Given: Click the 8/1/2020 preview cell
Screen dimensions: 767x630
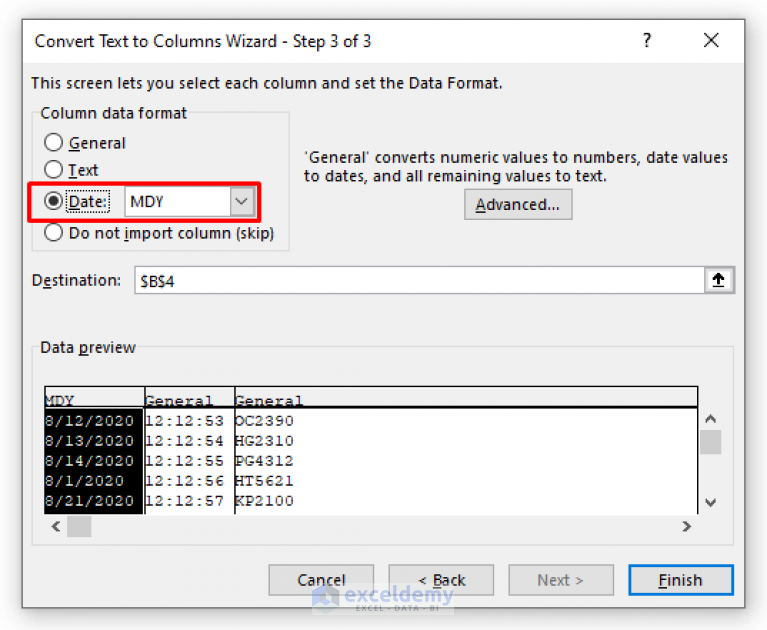Looking at the screenshot, I should [84, 481].
